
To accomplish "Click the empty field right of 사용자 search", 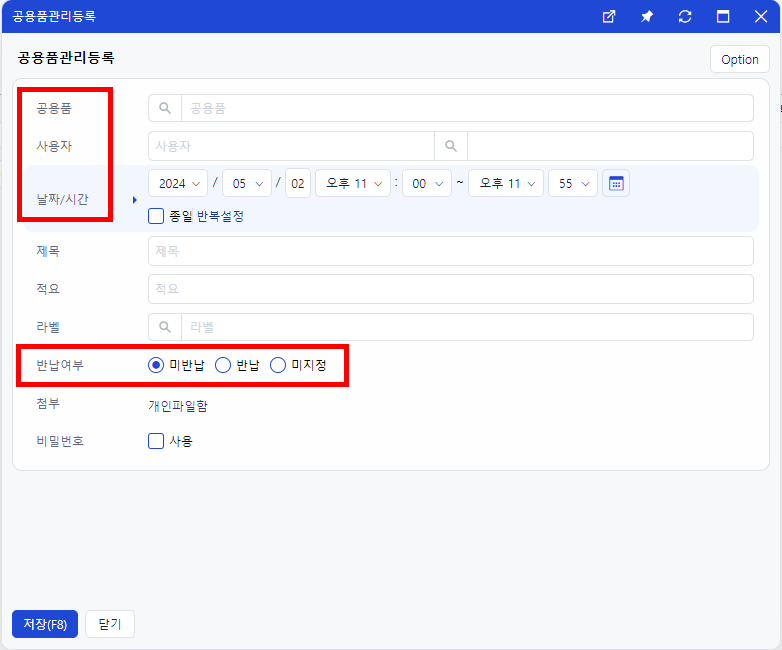I will coord(610,146).
